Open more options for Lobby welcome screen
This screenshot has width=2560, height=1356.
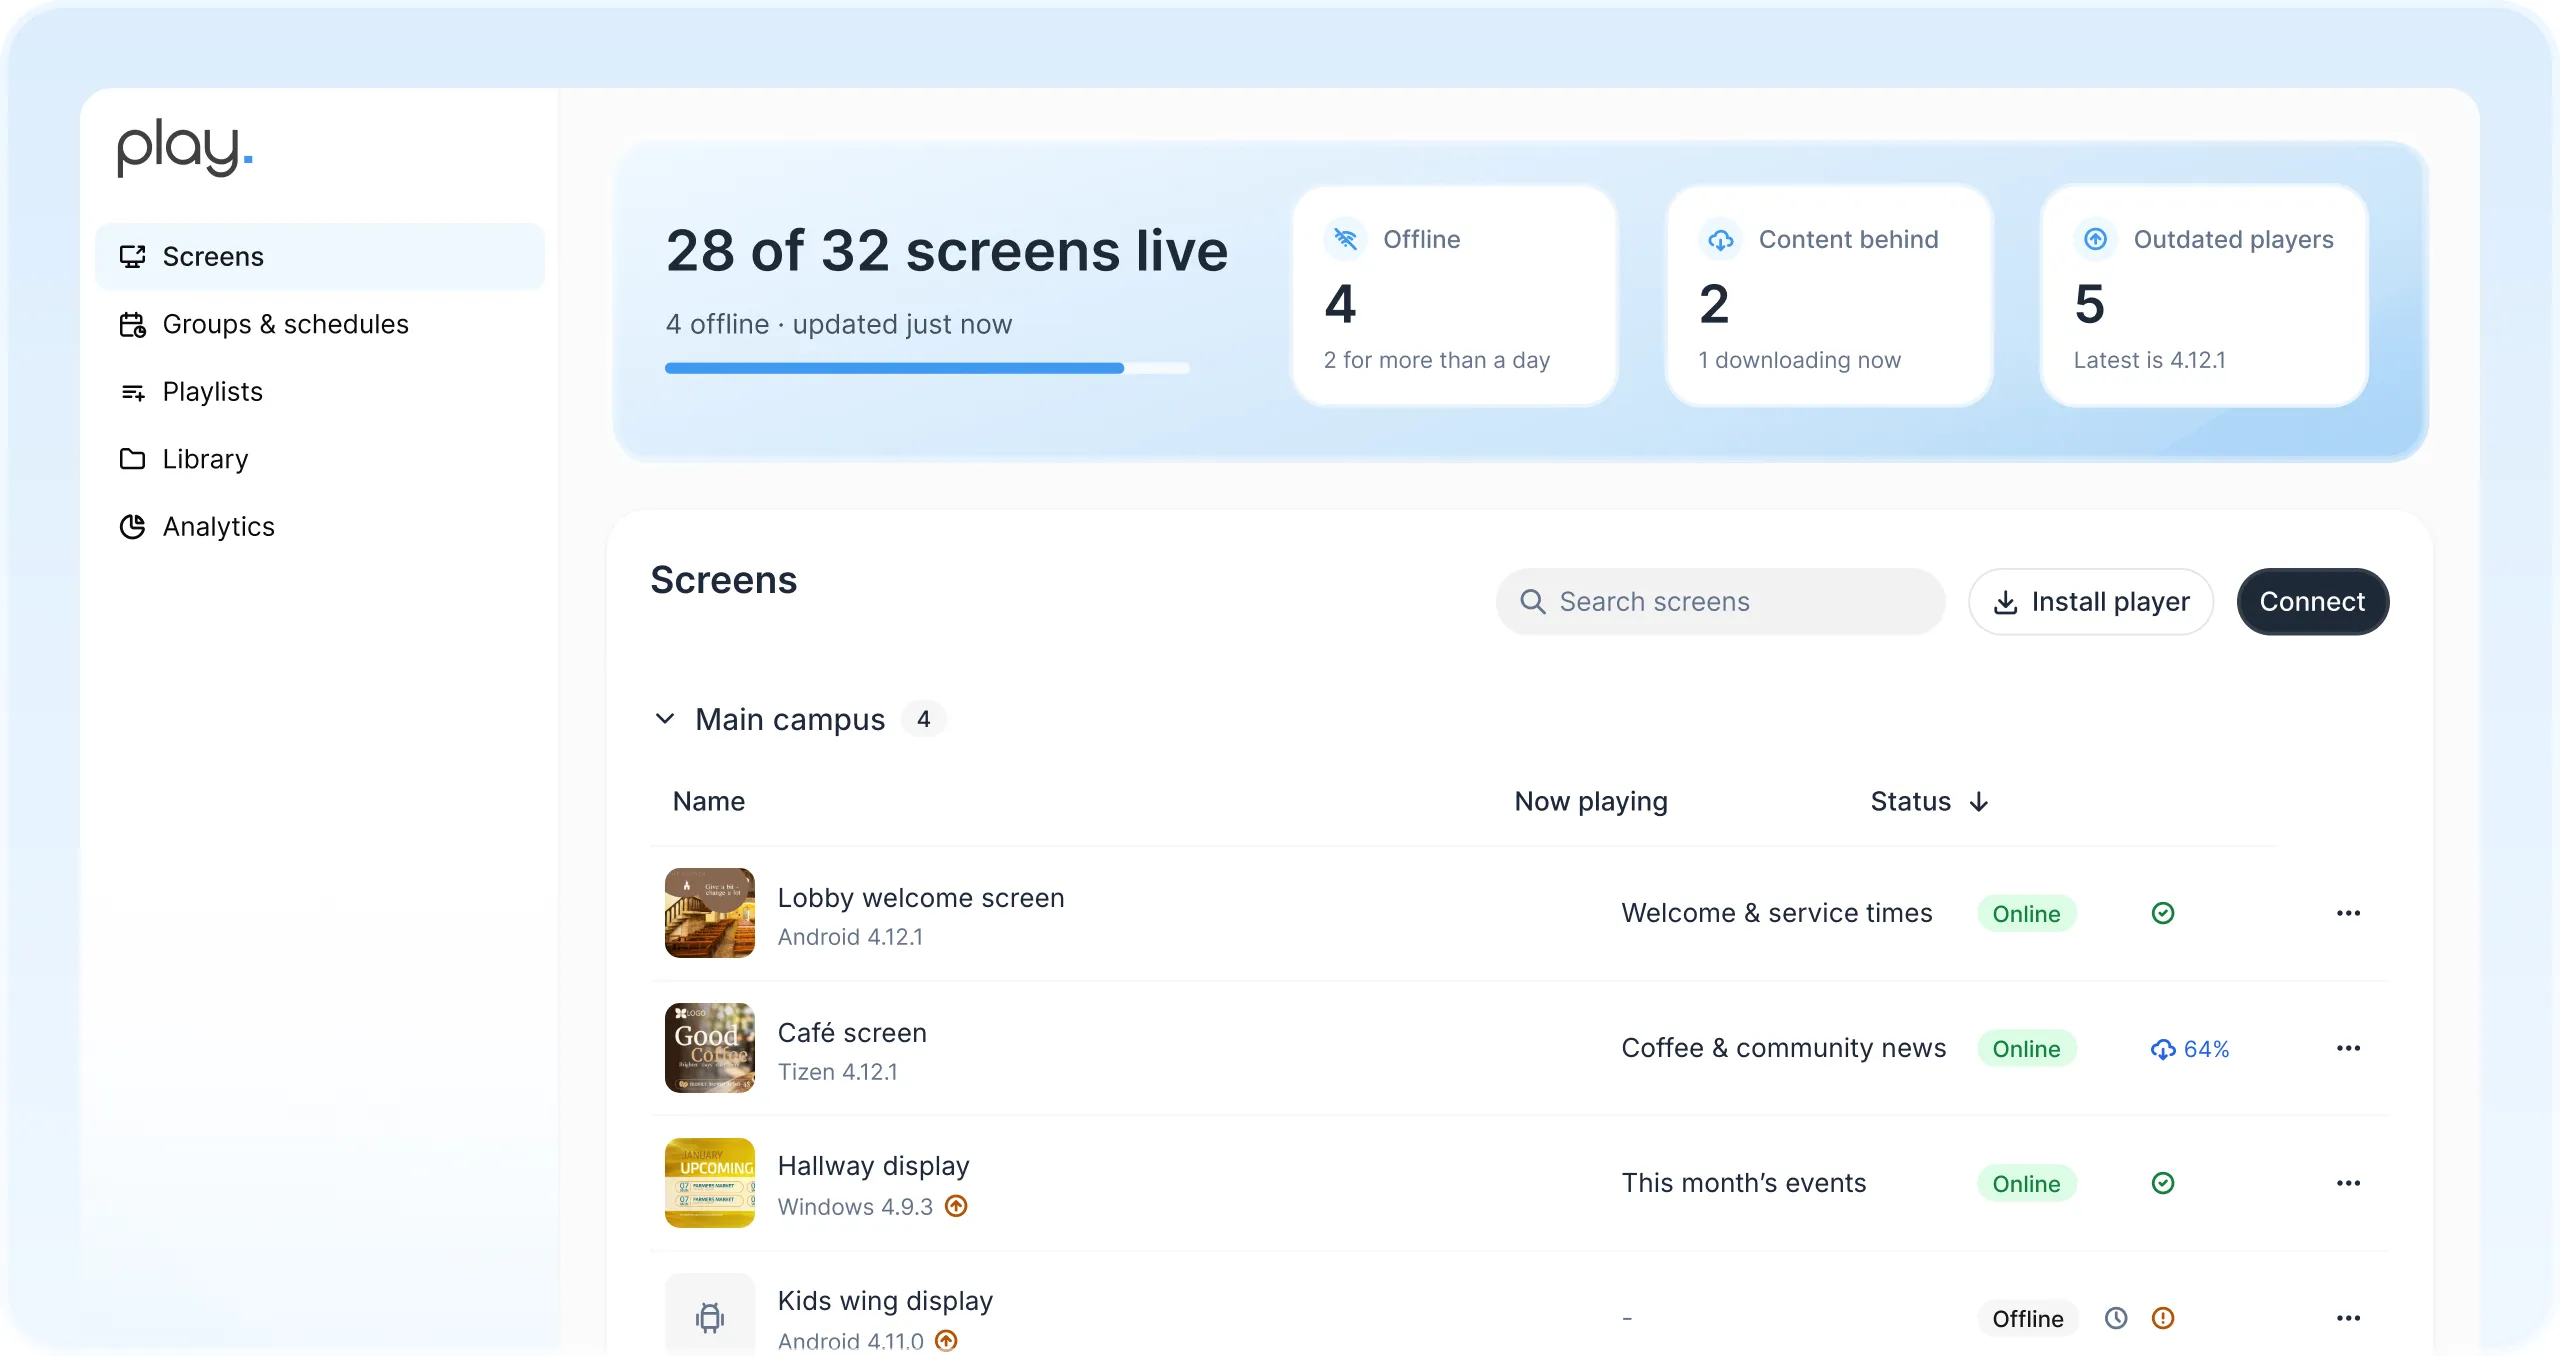pyautogui.click(x=2348, y=913)
